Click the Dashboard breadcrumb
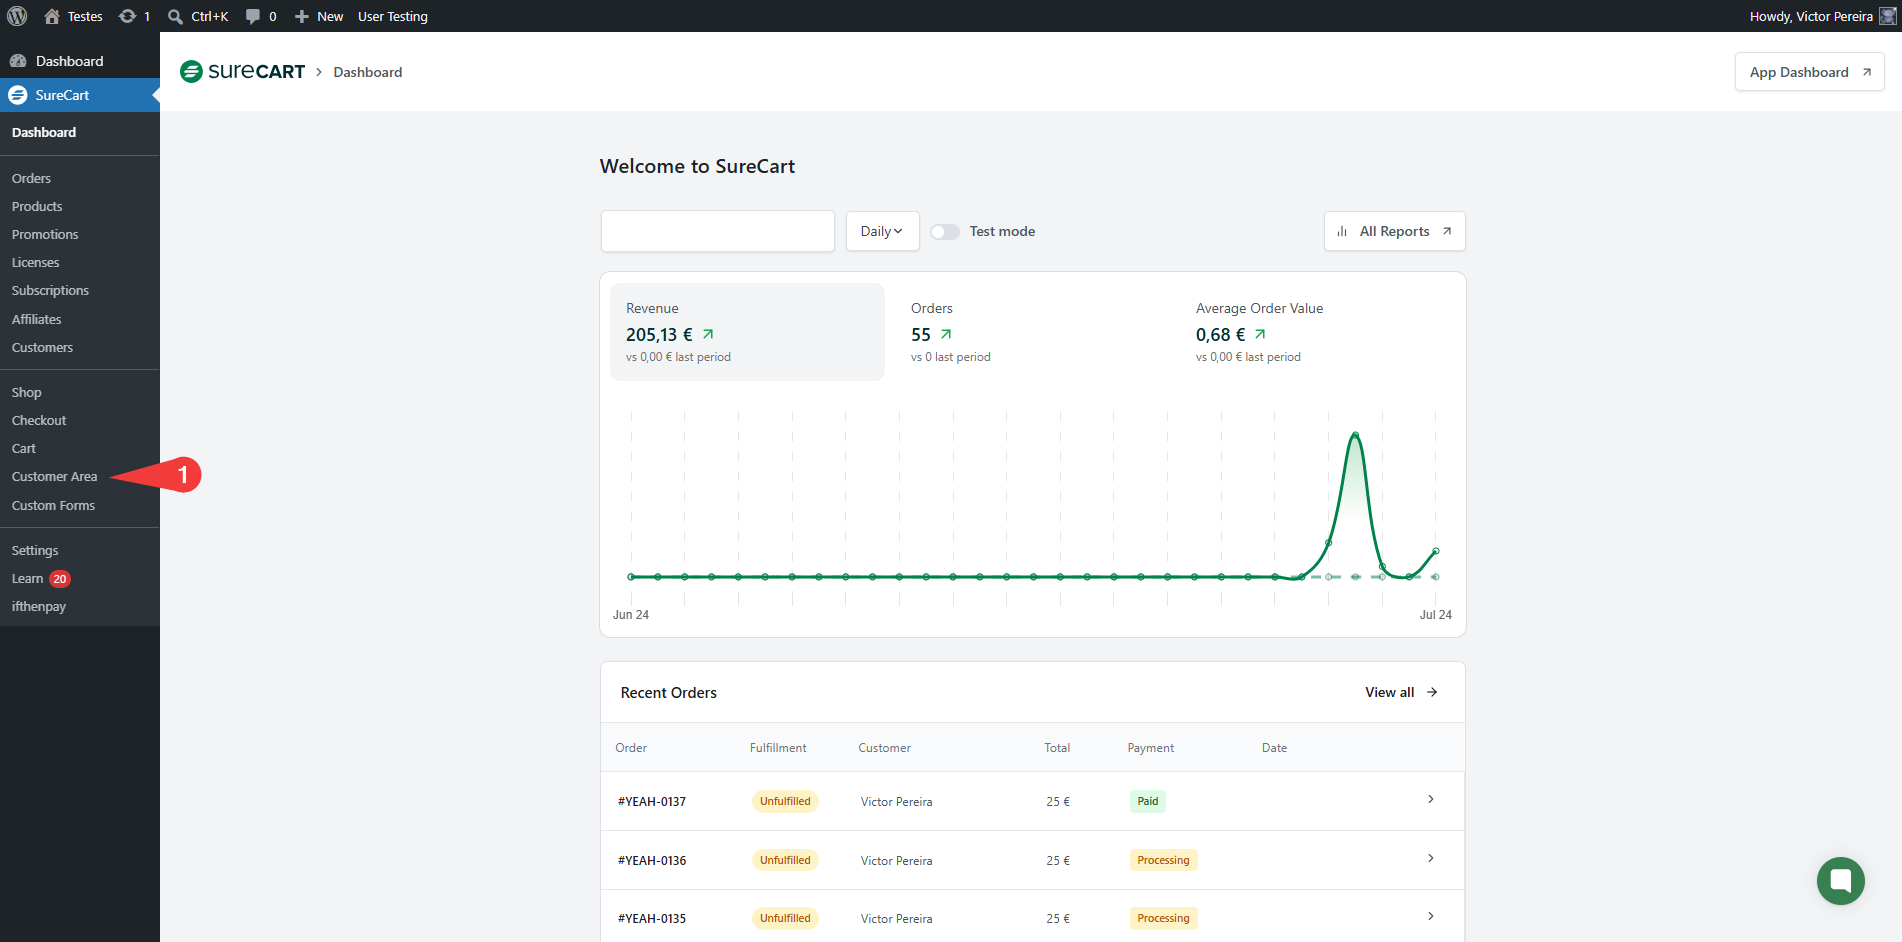The width and height of the screenshot is (1902, 942). pos(368,72)
